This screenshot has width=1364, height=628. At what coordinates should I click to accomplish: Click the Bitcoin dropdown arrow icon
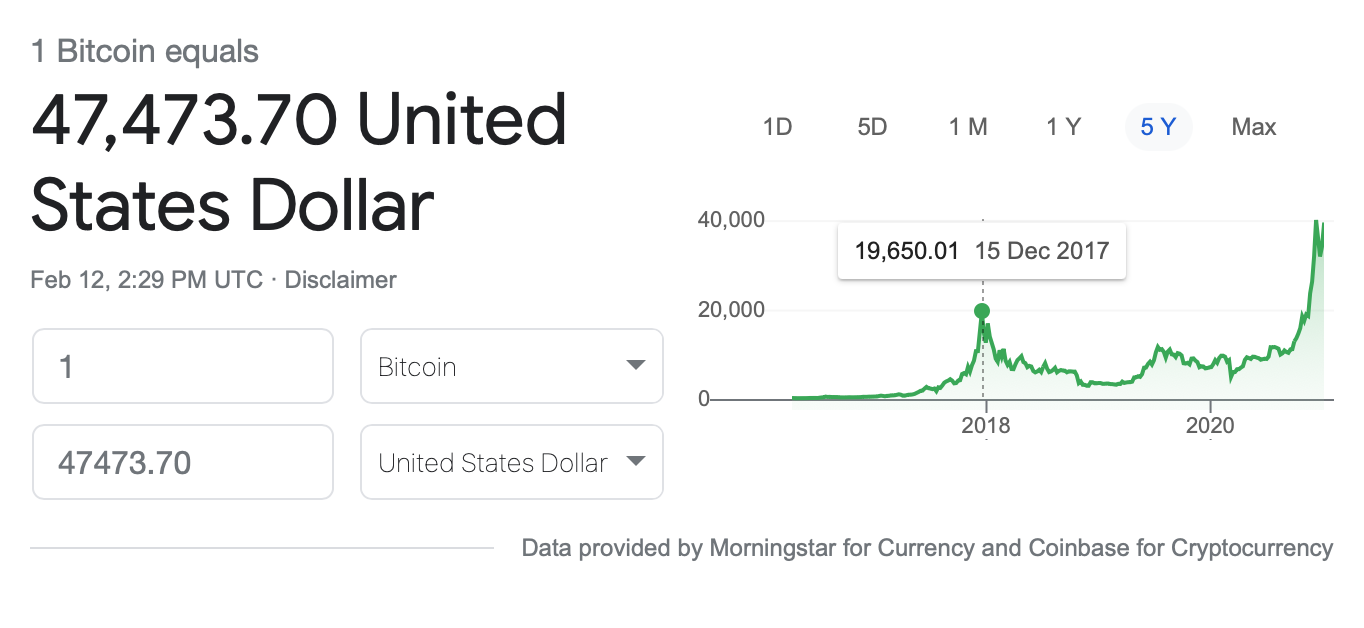point(635,365)
